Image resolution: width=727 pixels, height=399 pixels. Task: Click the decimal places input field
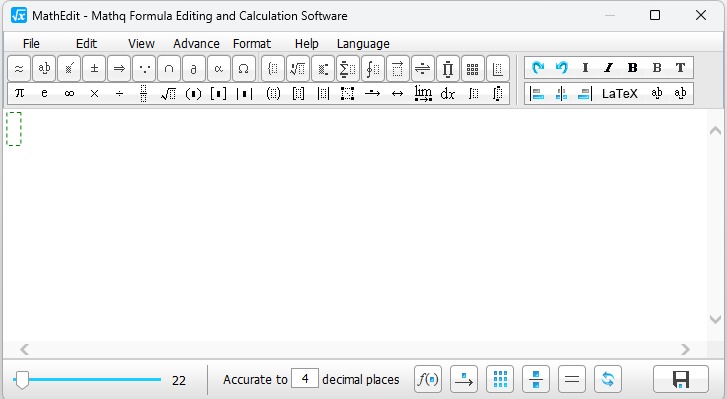[x=305, y=379]
